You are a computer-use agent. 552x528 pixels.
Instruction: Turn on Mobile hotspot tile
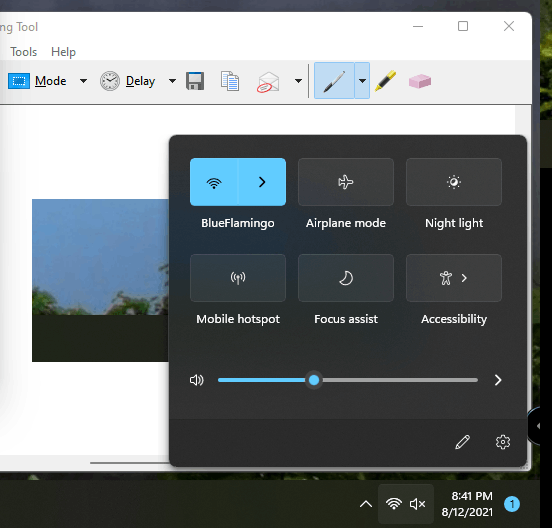[x=238, y=278]
